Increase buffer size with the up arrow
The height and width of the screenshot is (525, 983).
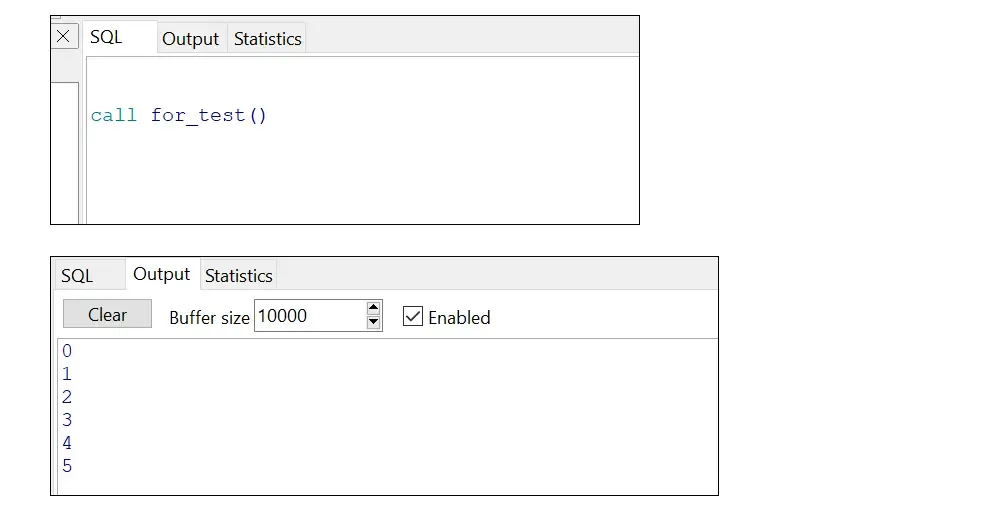pyautogui.click(x=374, y=309)
